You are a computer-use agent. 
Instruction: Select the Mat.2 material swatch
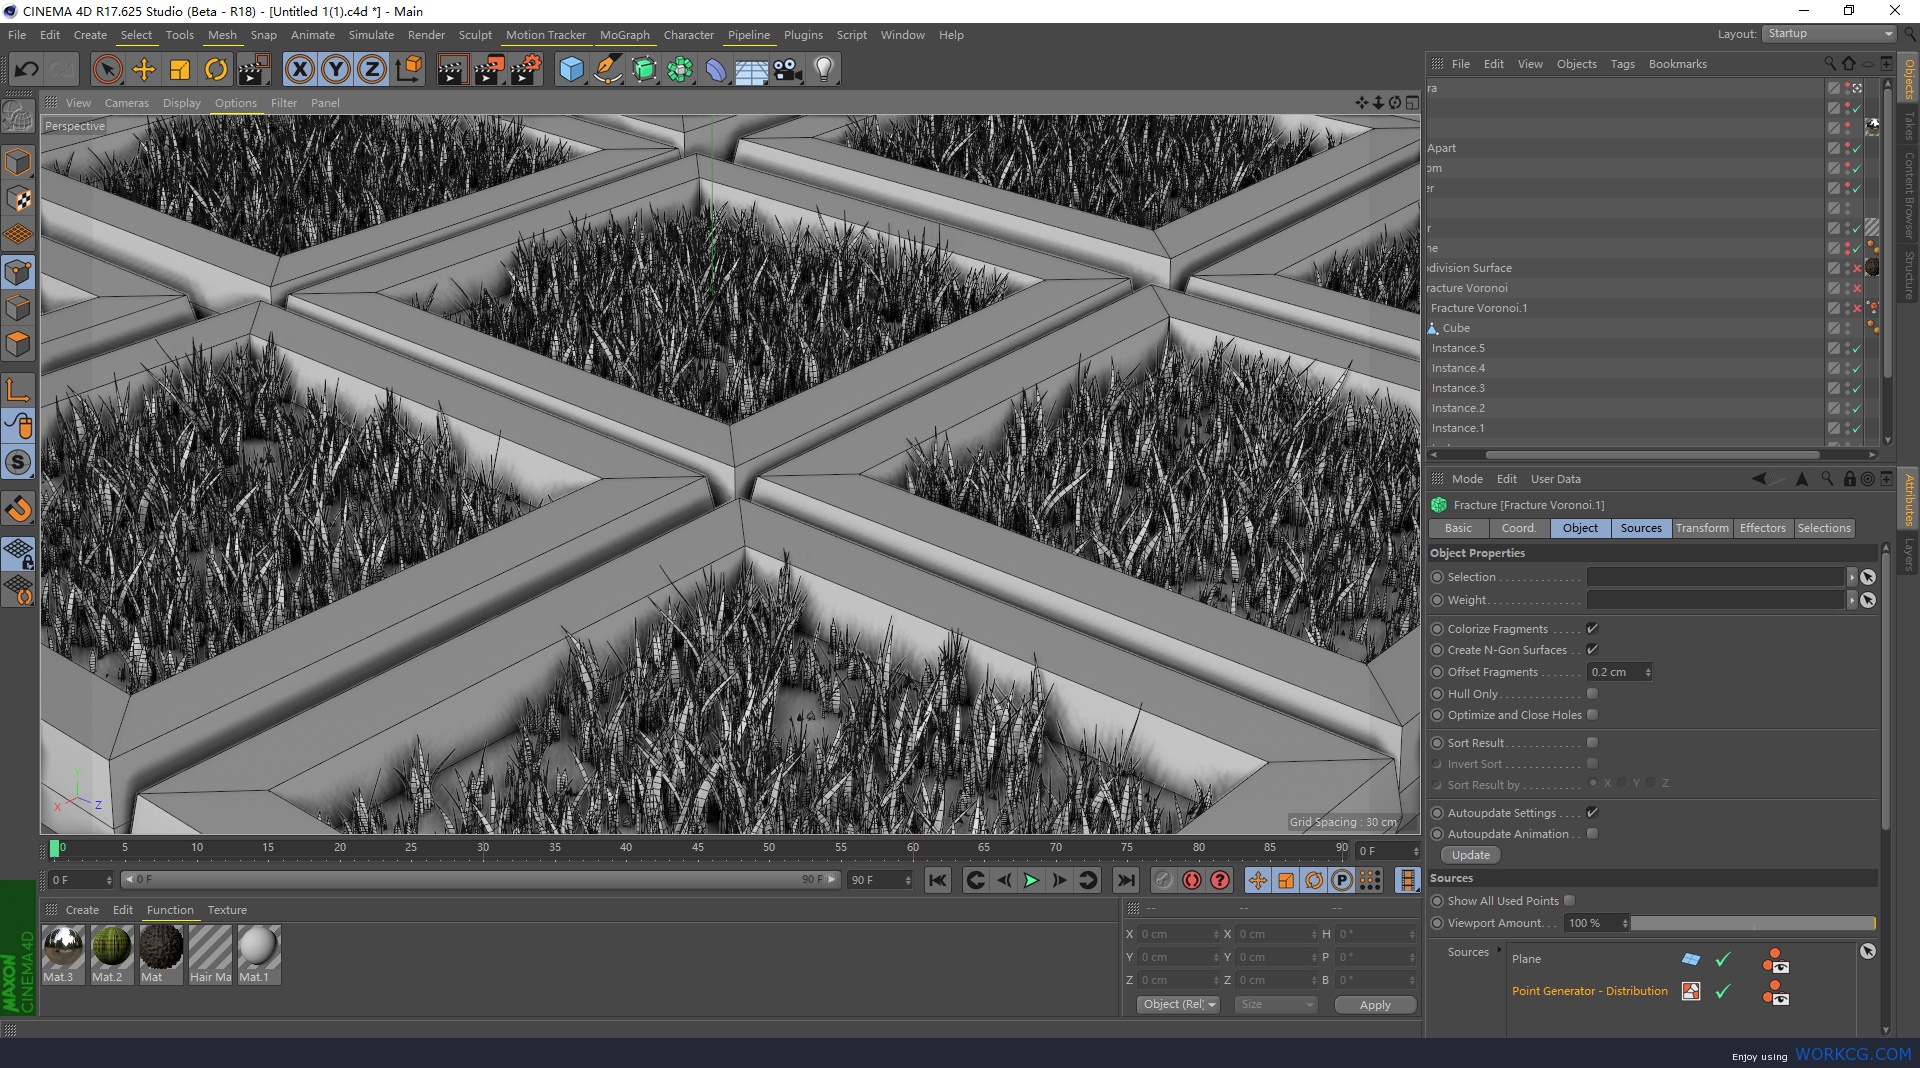click(111, 953)
